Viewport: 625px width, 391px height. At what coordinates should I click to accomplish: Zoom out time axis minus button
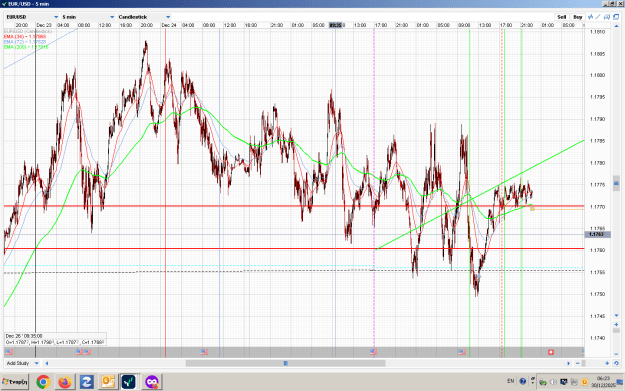[578, 363]
